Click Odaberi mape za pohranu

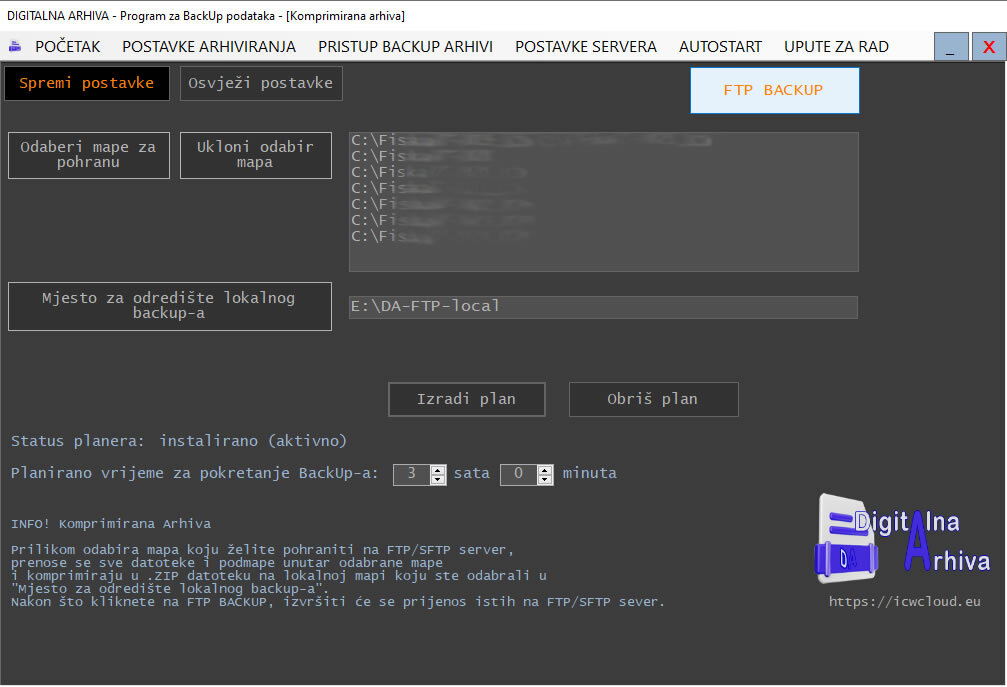(x=89, y=155)
